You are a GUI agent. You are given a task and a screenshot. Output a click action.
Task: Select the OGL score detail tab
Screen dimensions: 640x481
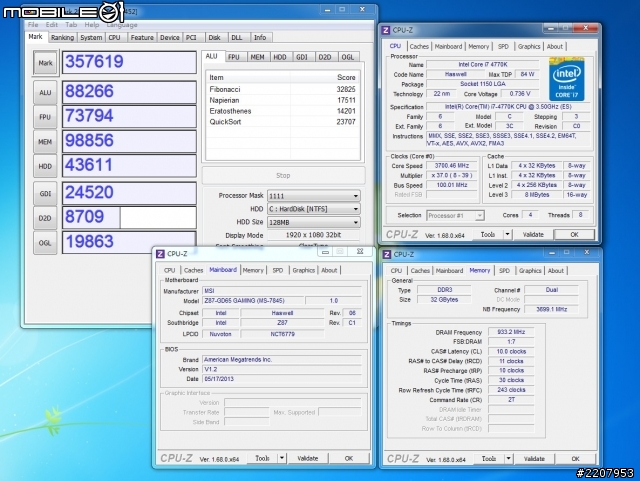pyautogui.click(x=347, y=57)
